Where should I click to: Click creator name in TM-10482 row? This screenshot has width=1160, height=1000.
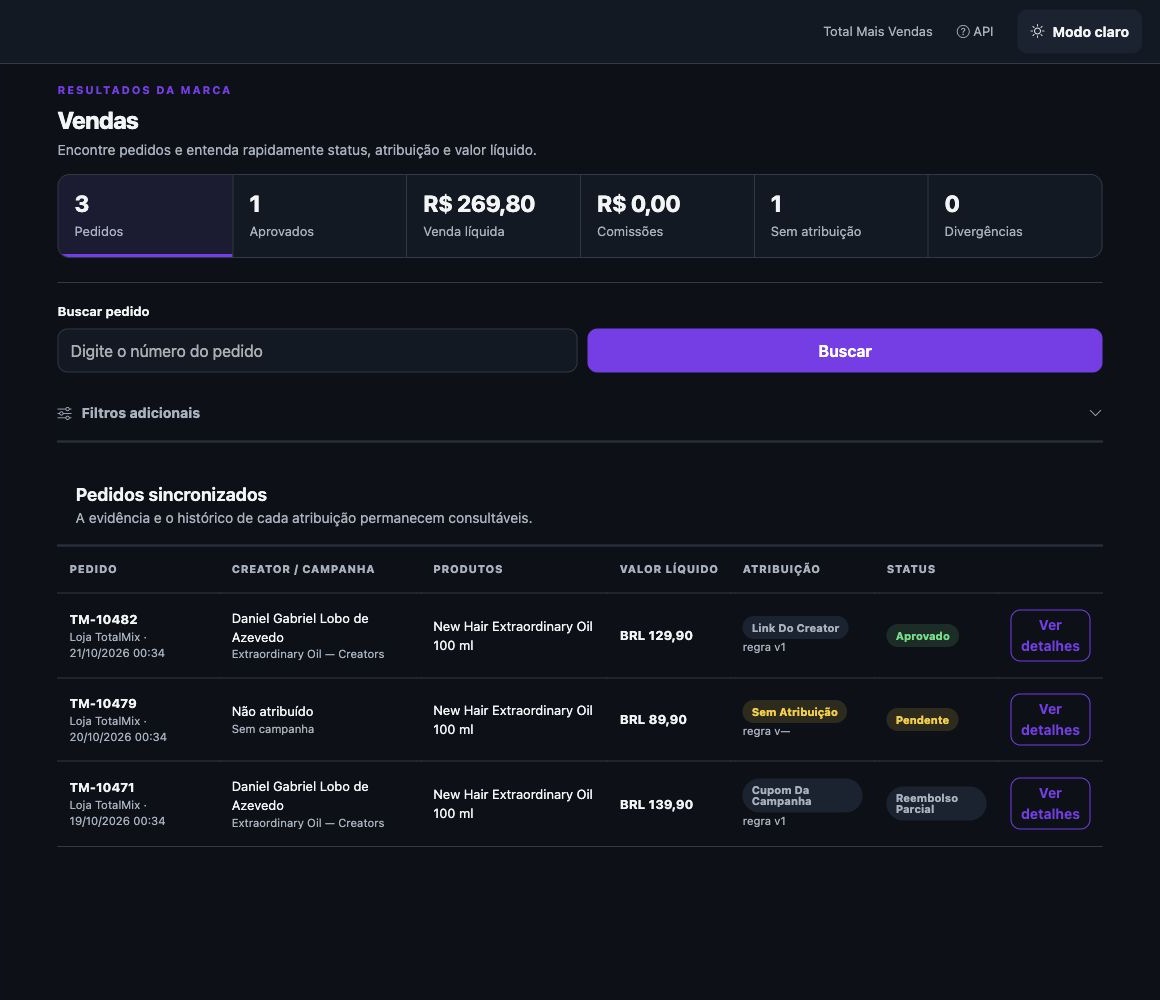click(x=300, y=627)
